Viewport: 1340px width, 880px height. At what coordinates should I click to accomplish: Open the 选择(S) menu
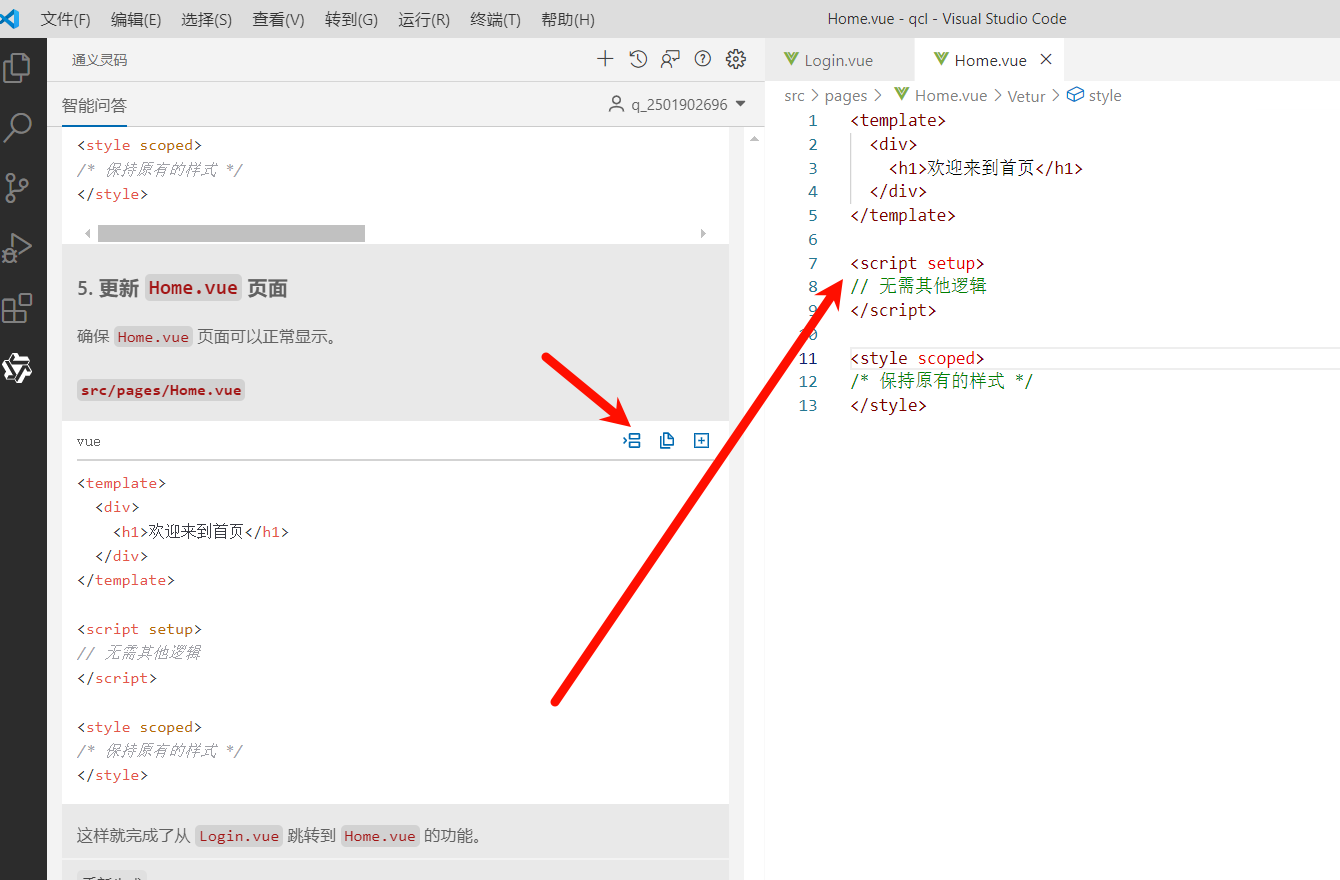pyautogui.click(x=207, y=19)
